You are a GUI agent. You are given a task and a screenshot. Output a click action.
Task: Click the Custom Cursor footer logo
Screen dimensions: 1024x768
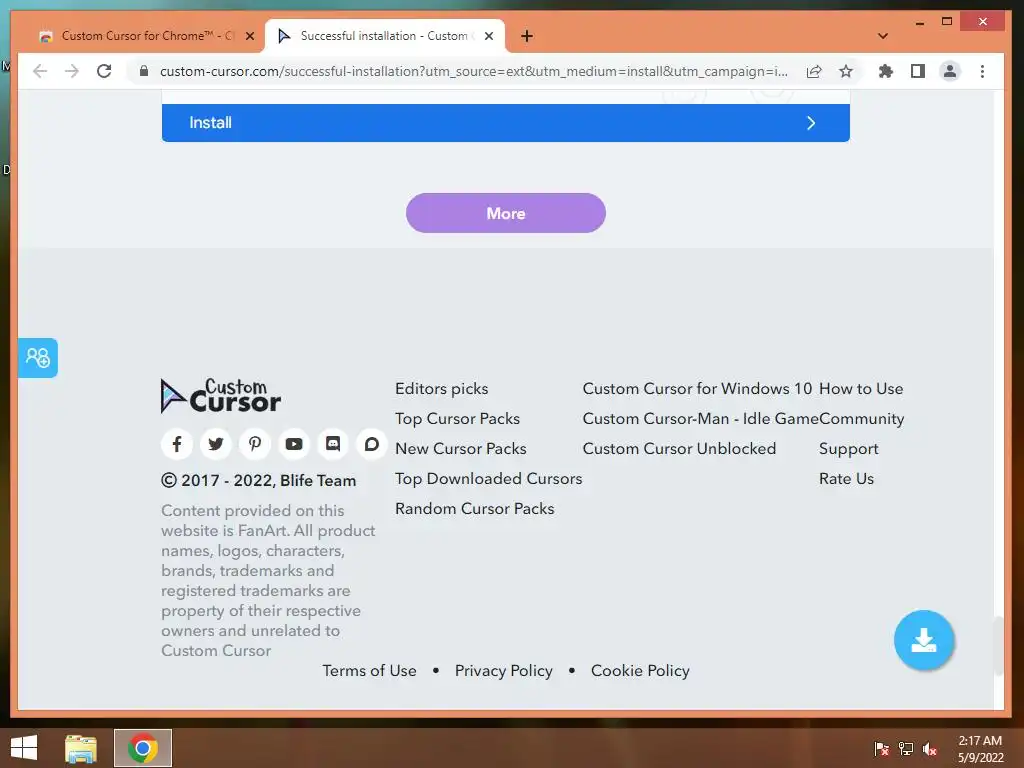pos(221,396)
